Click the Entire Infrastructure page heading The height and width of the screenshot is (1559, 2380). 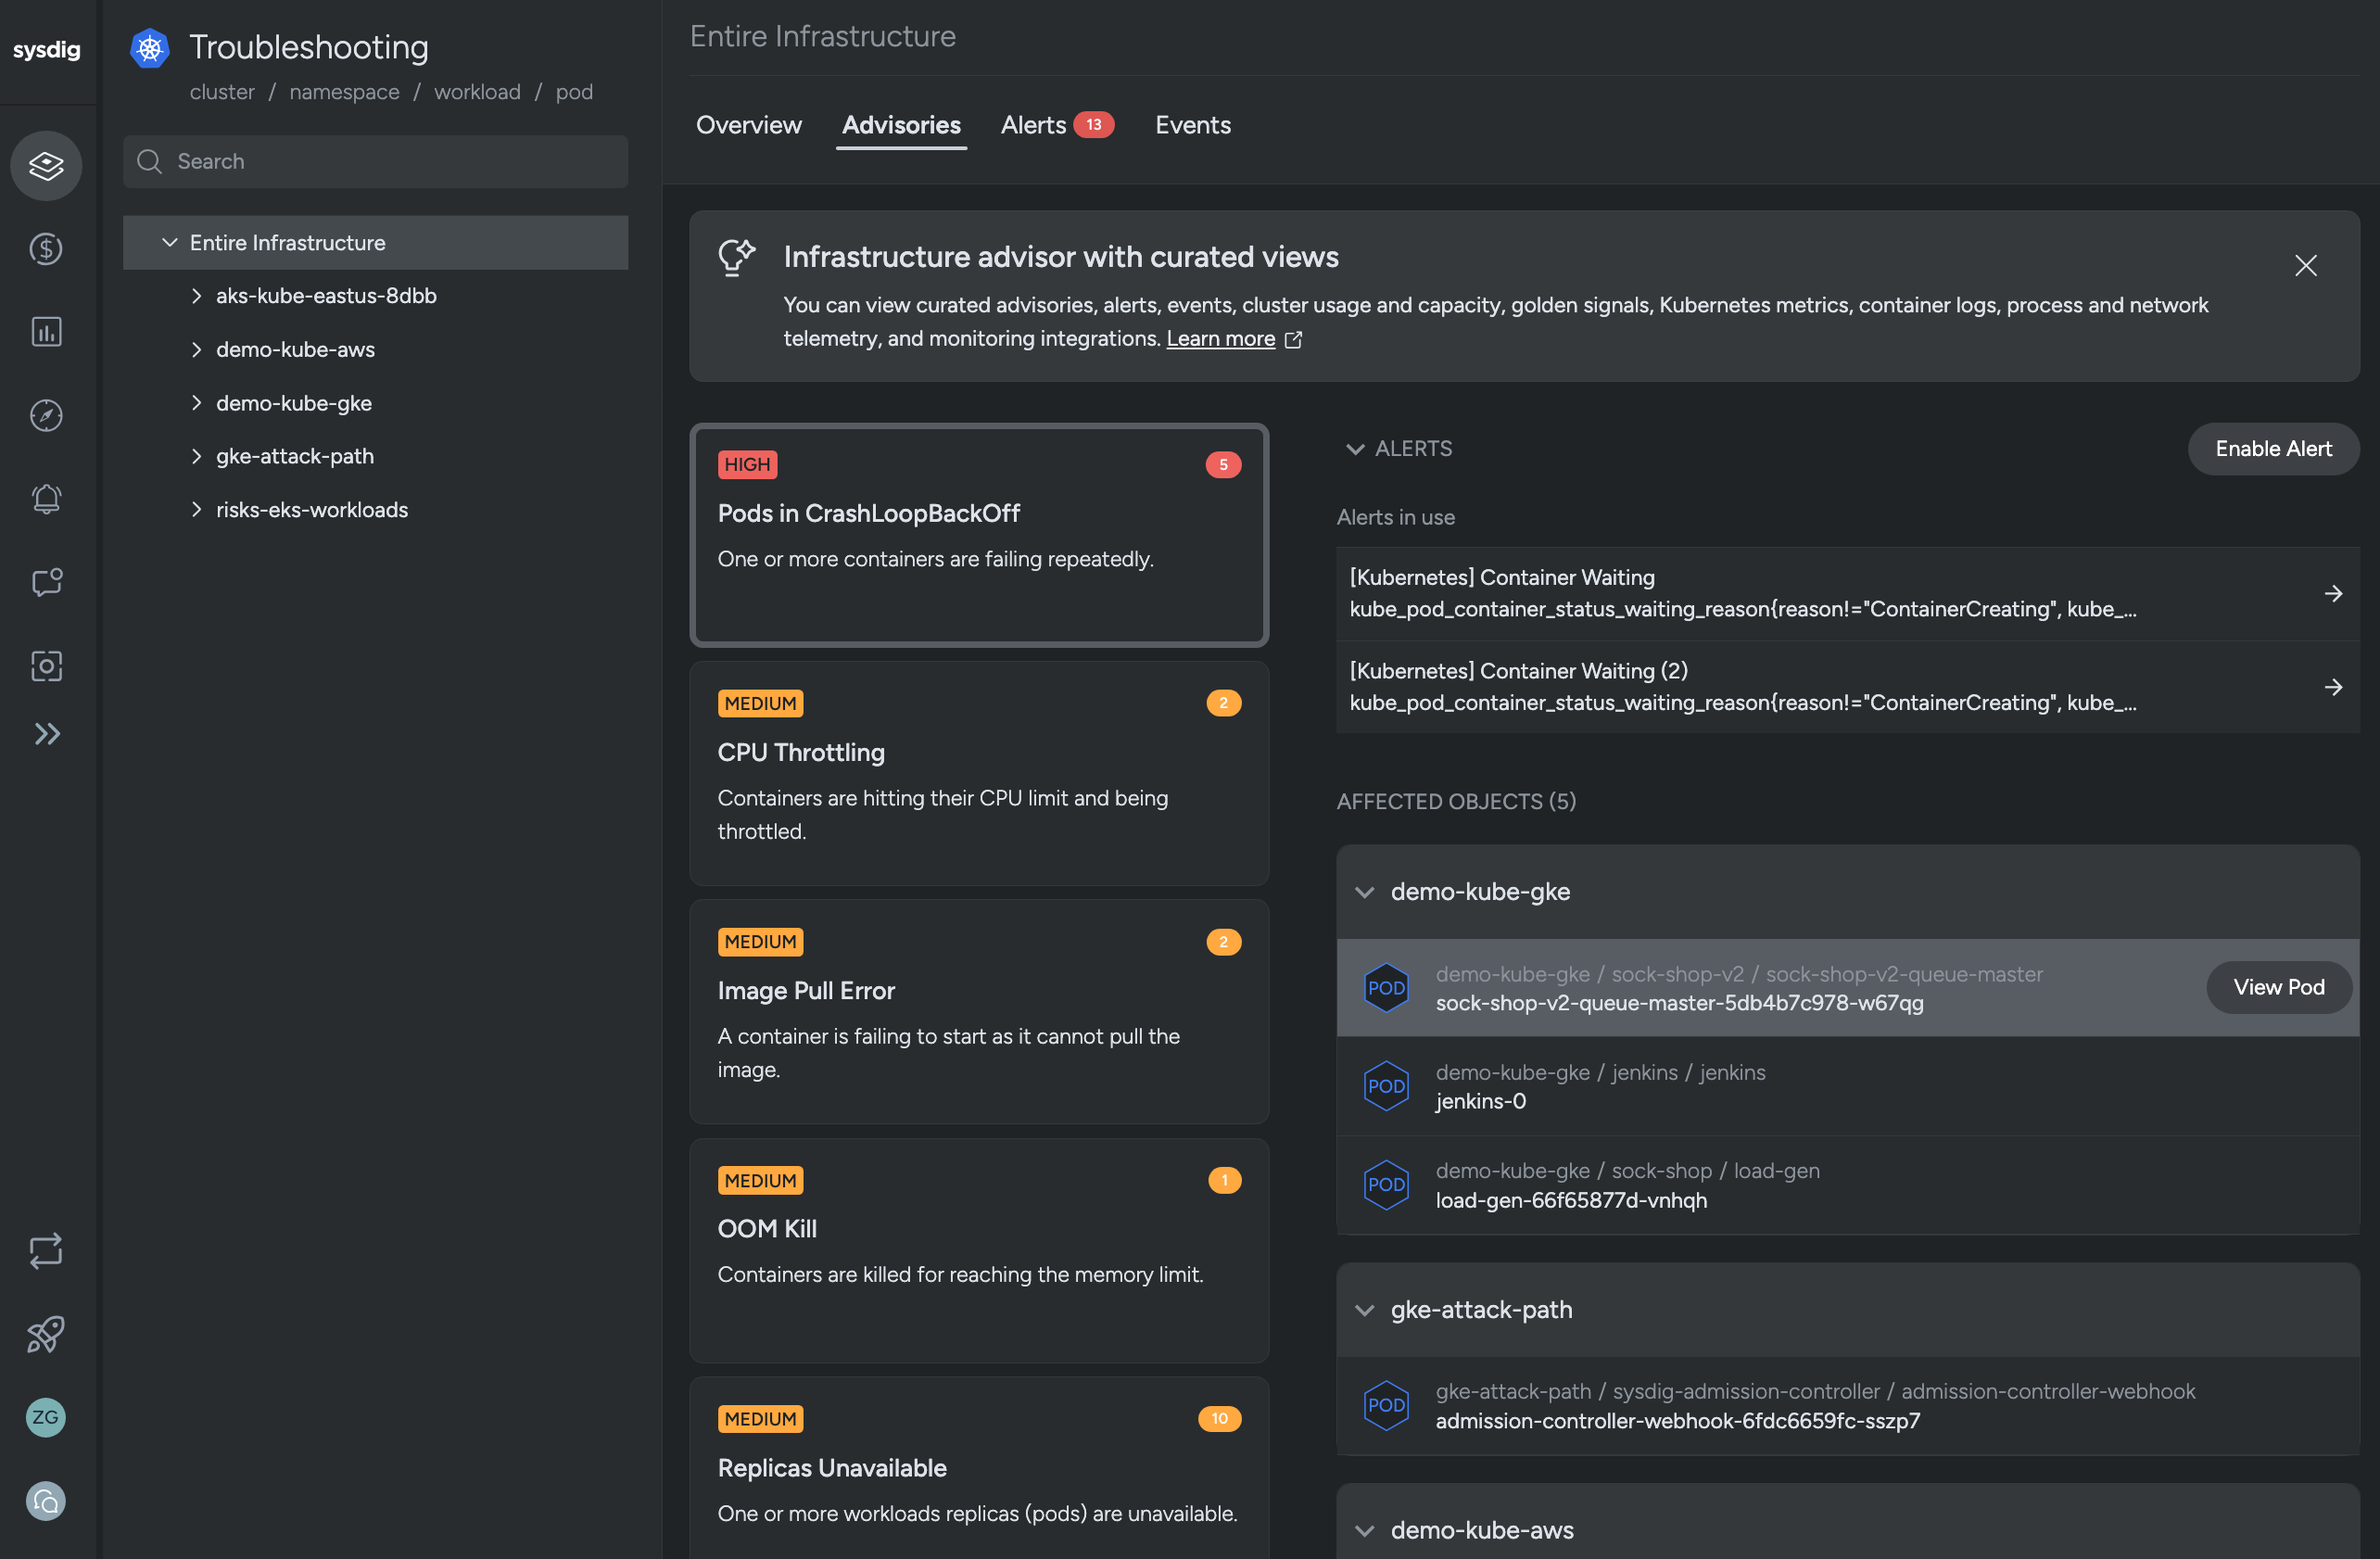pos(822,37)
